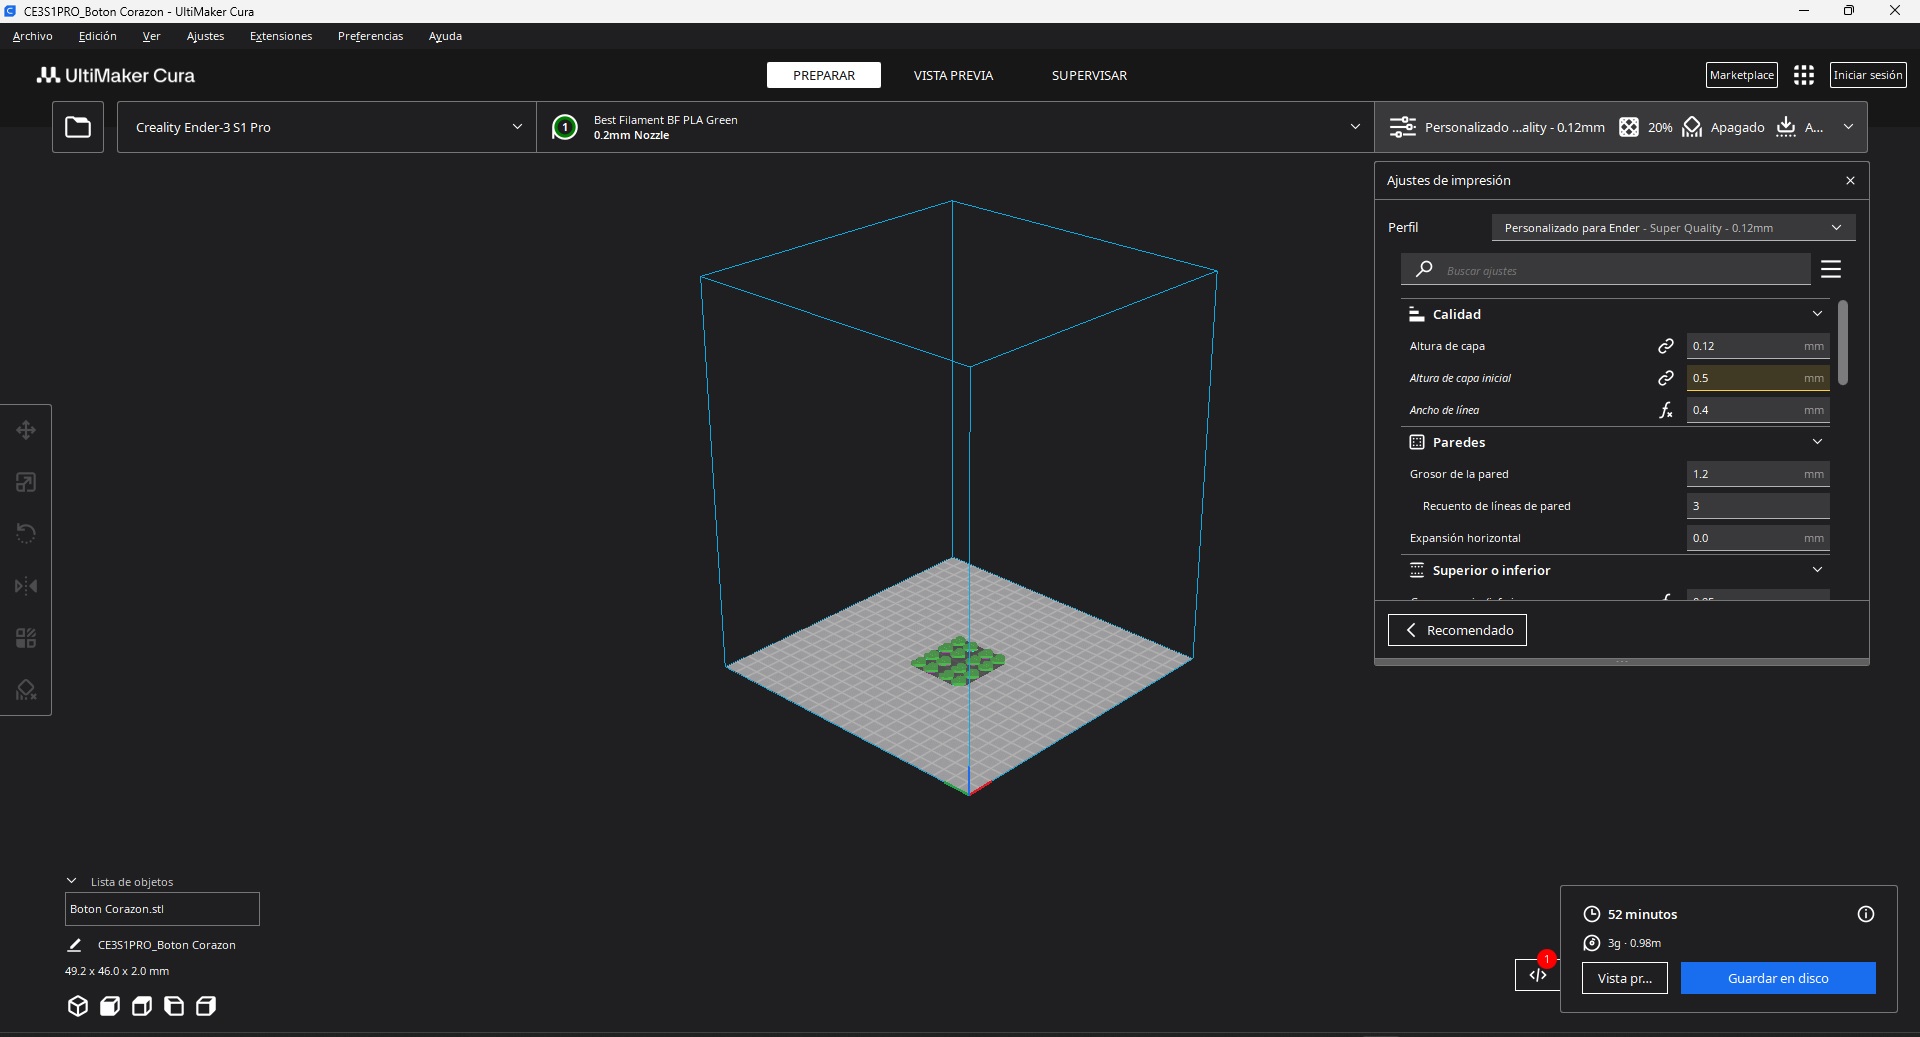Collapse the Calidad section
The image size is (1920, 1037).
click(x=1616, y=314)
